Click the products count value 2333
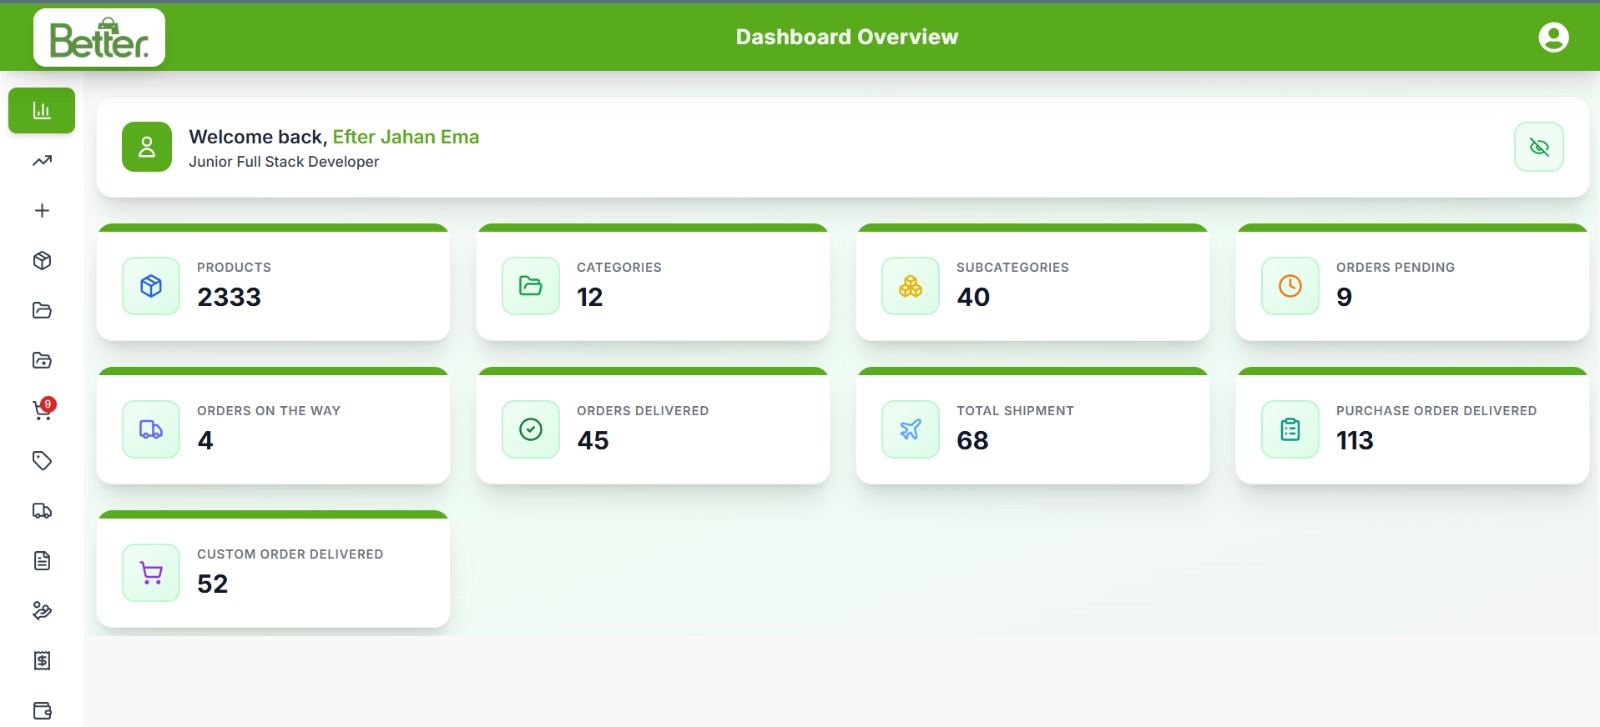The width and height of the screenshot is (1600, 727). pyautogui.click(x=229, y=297)
